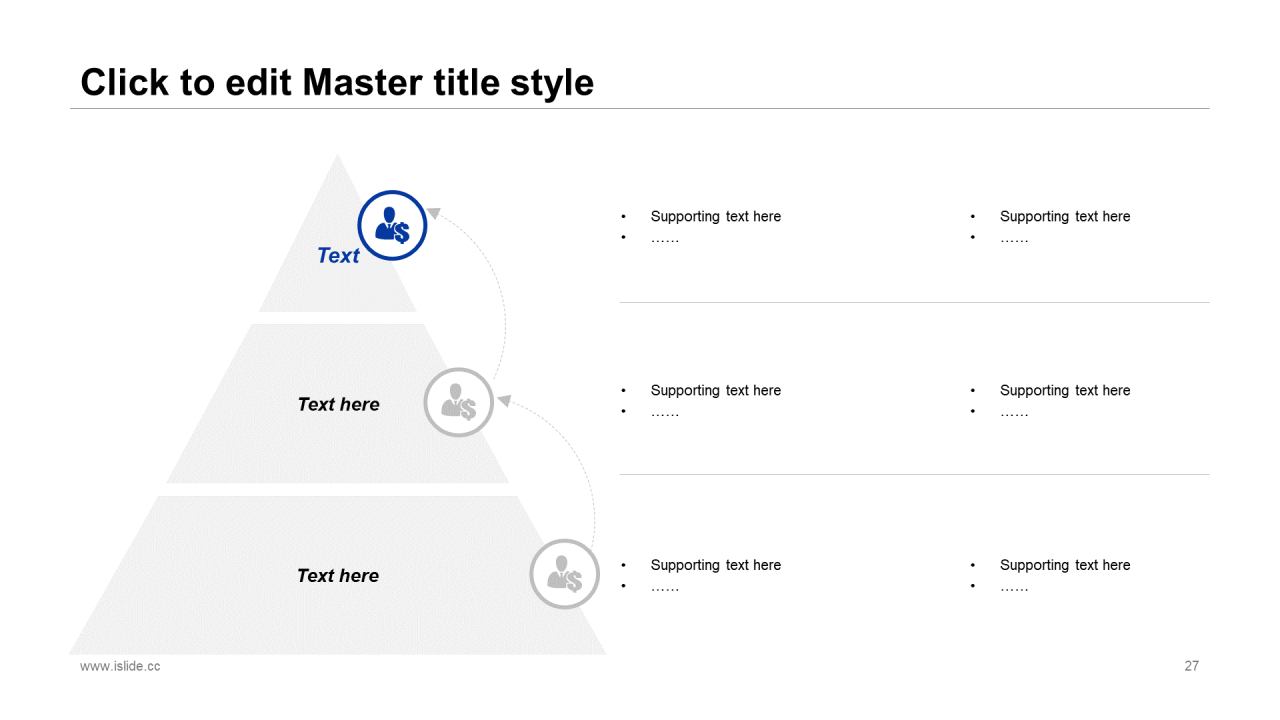Select middle-row left 'Supporting text here' bullet
Viewport: 1280px width, 720px height.
715,390
